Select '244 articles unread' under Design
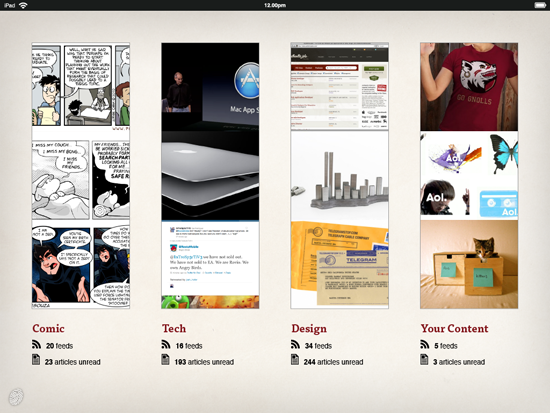Image resolution: width=550 pixels, height=413 pixels. pos(334,362)
